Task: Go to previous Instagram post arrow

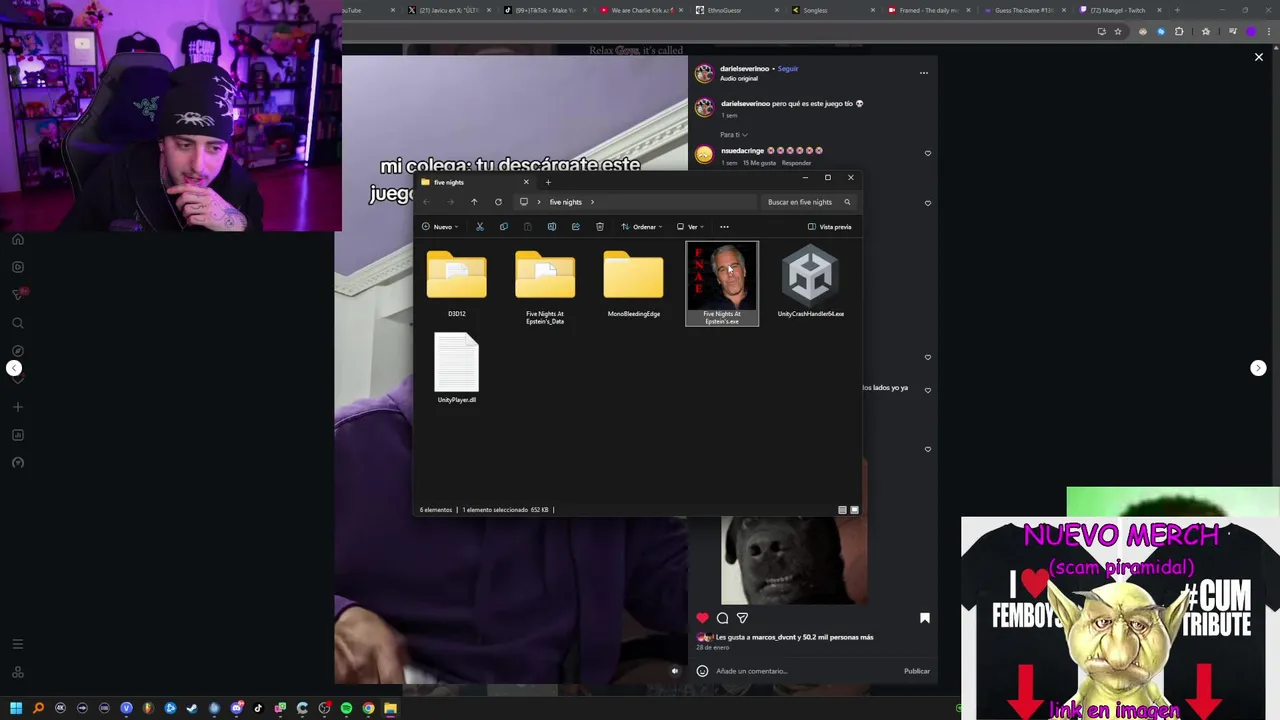Action: [14, 368]
